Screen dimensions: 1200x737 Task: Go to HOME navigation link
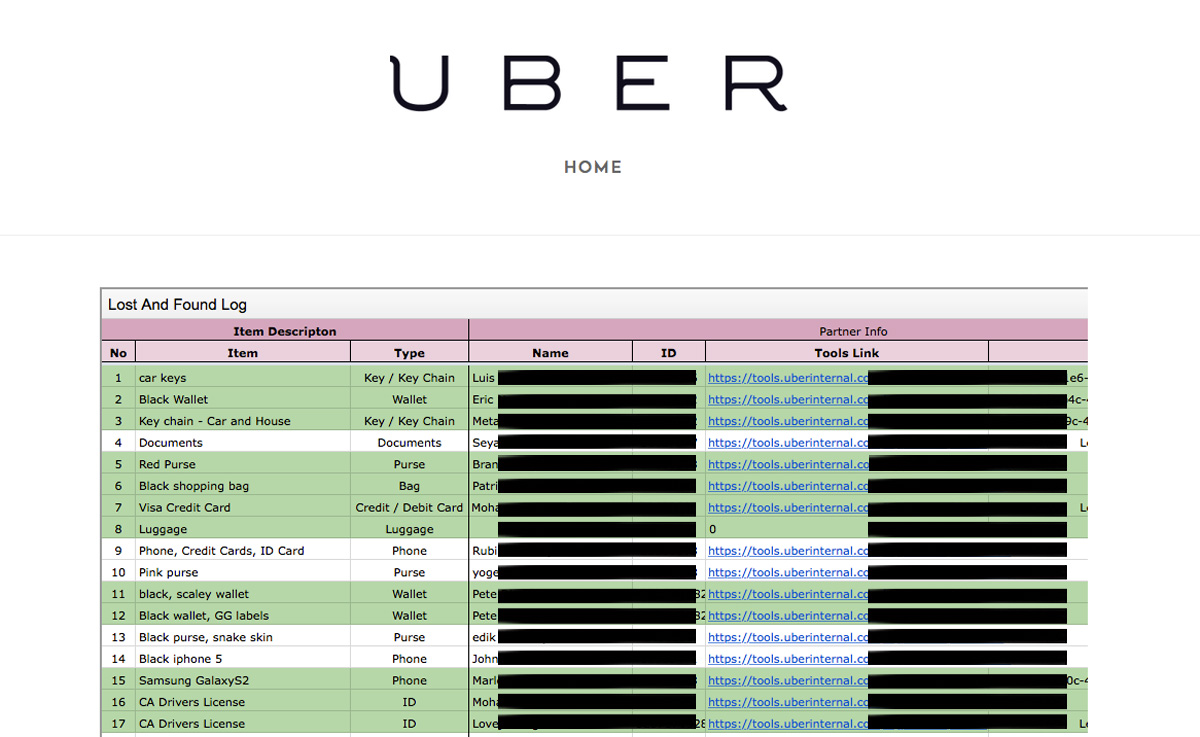coord(593,168)
